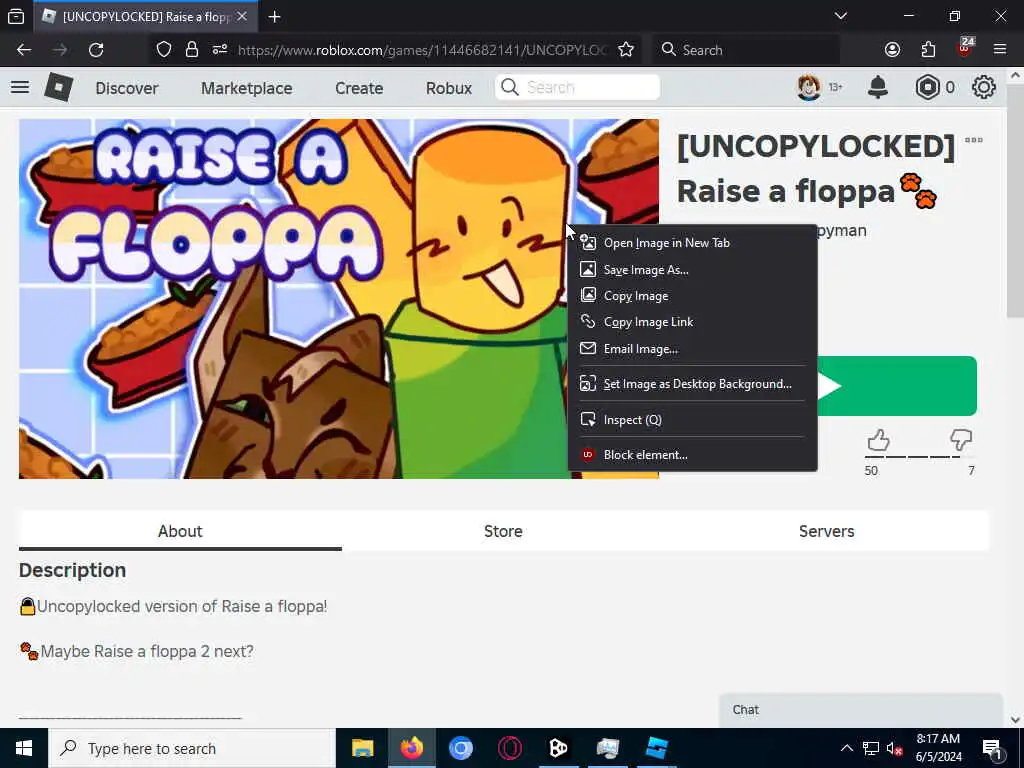Bookmark this page with the star icon

click(626, 50)
